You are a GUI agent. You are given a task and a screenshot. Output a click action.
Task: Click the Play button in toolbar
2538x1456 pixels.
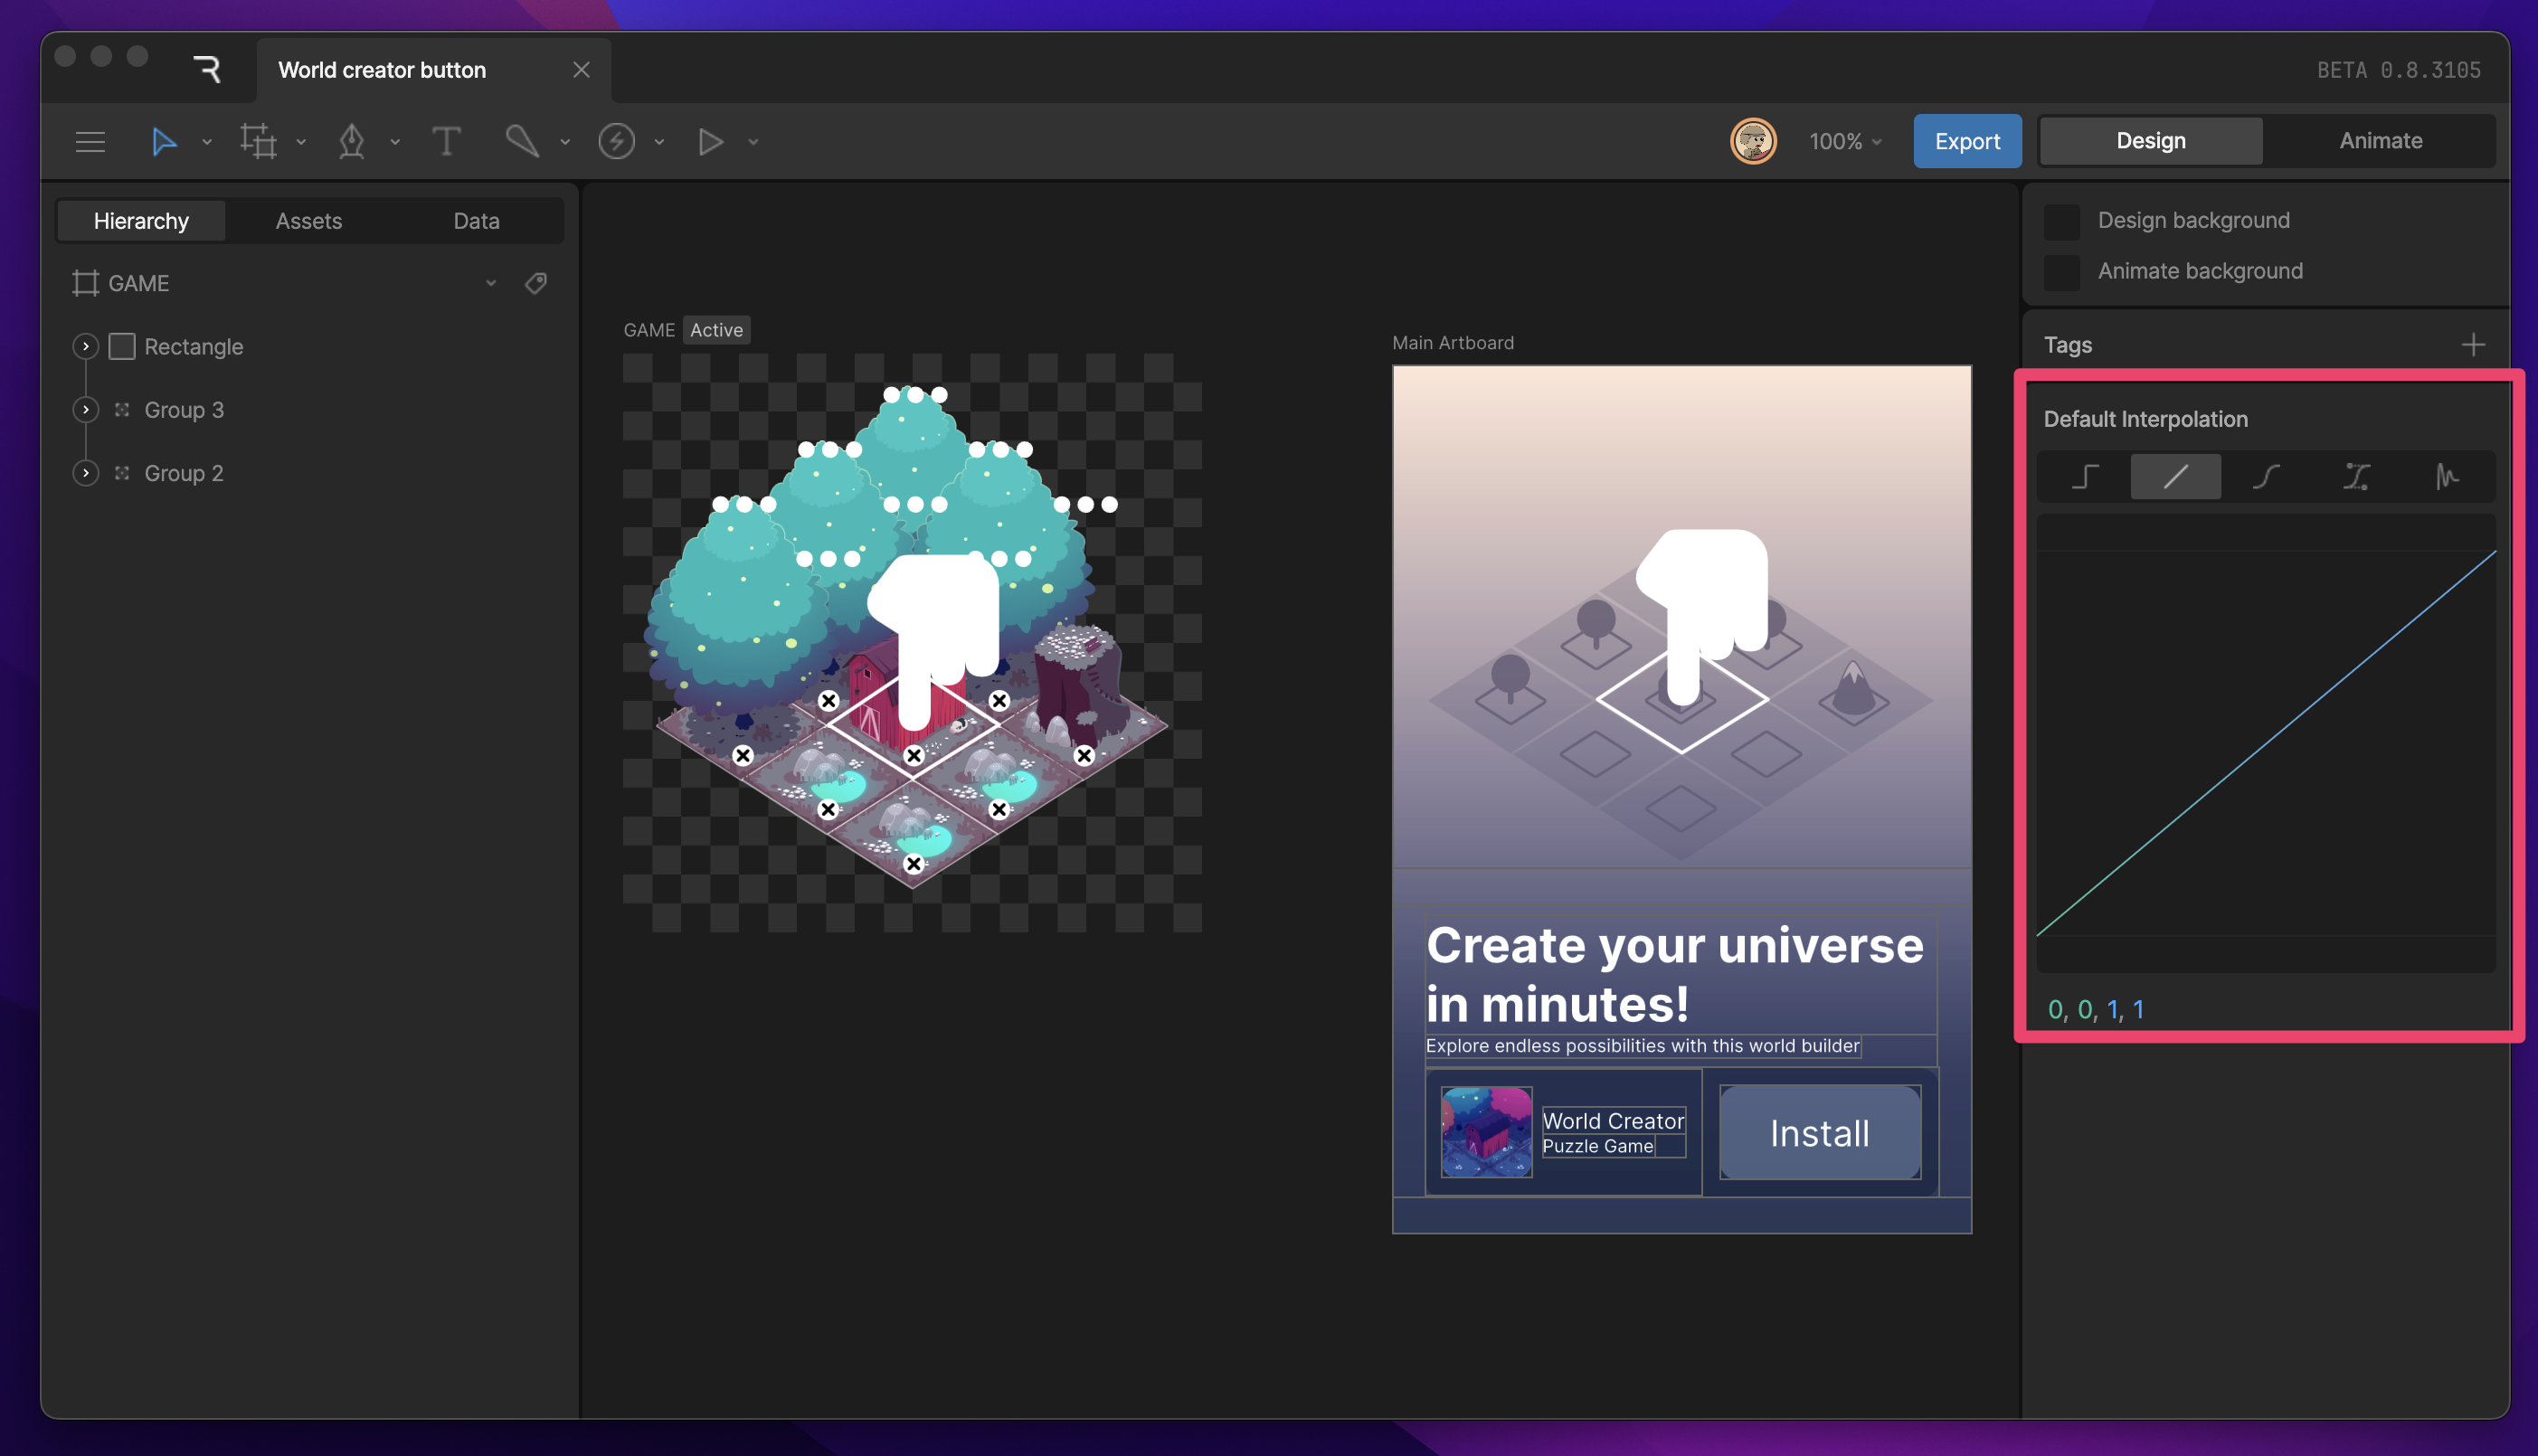coord(710,141)
